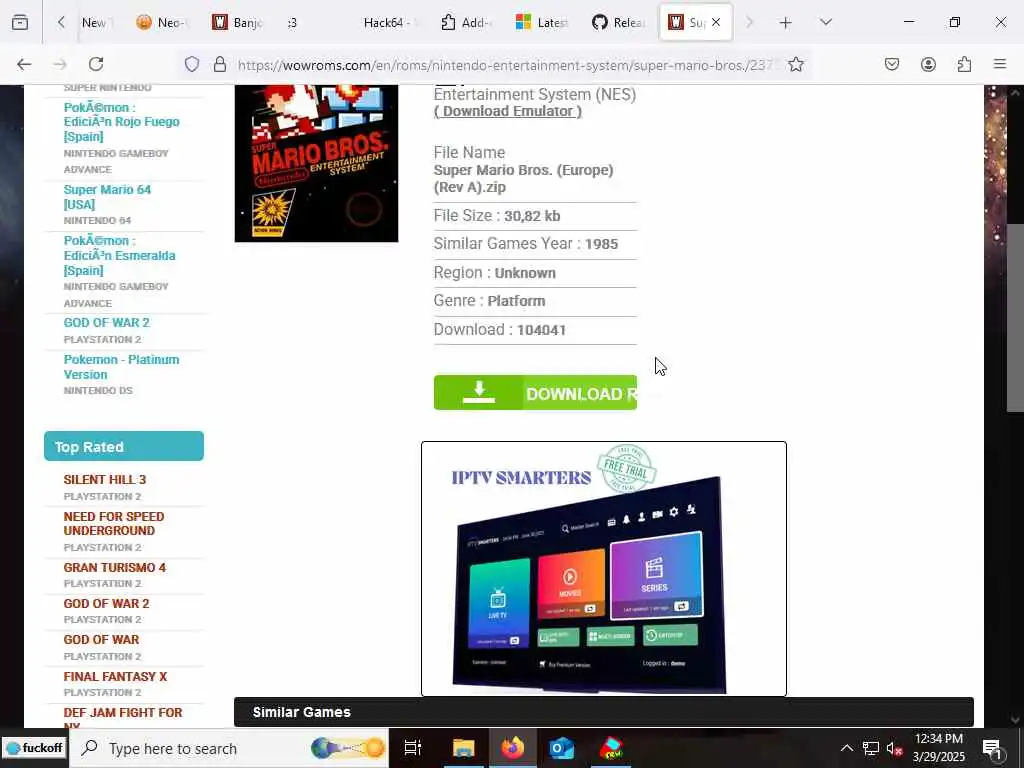Open SILENT HILL 3 link
The image size is (1024, 768).
pos(104,479)
